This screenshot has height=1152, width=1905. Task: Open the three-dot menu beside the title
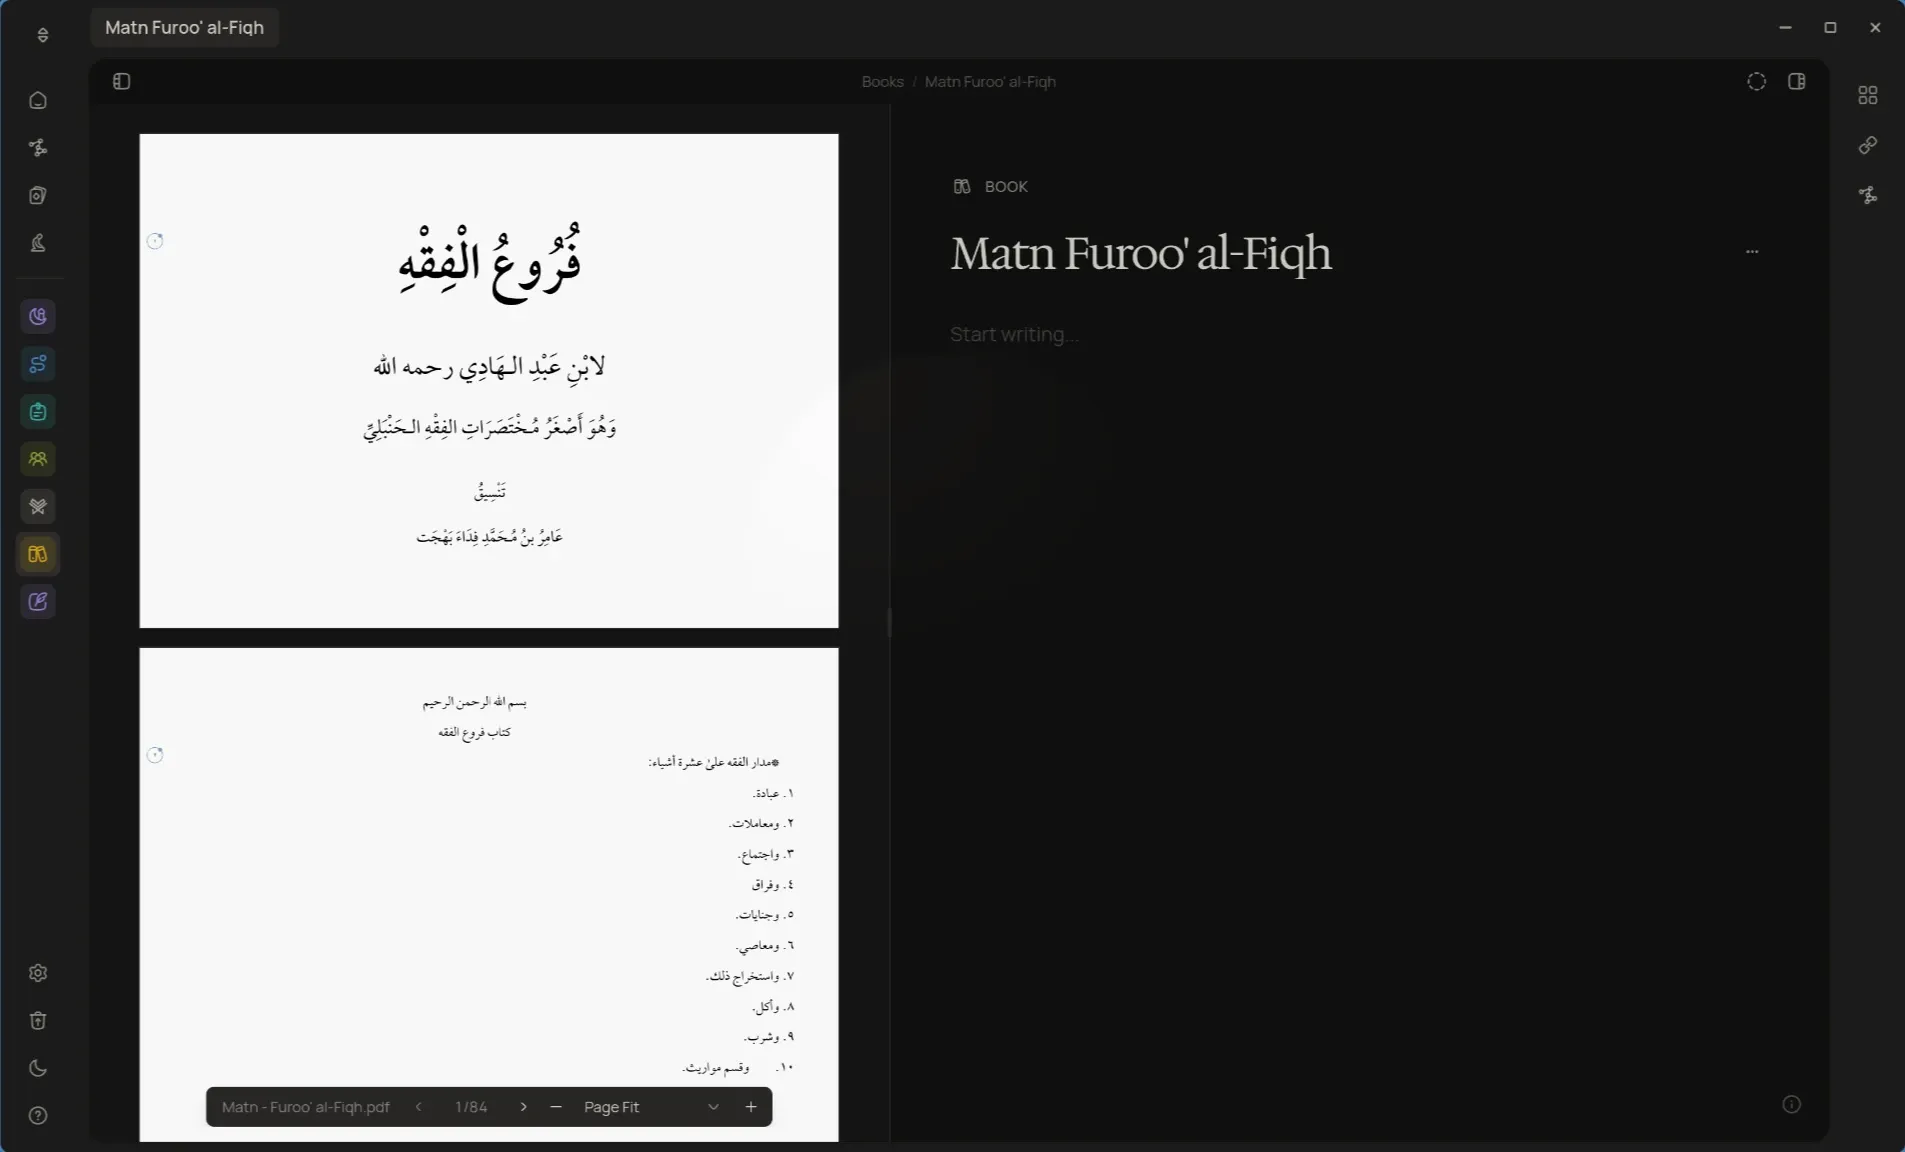1752,252
